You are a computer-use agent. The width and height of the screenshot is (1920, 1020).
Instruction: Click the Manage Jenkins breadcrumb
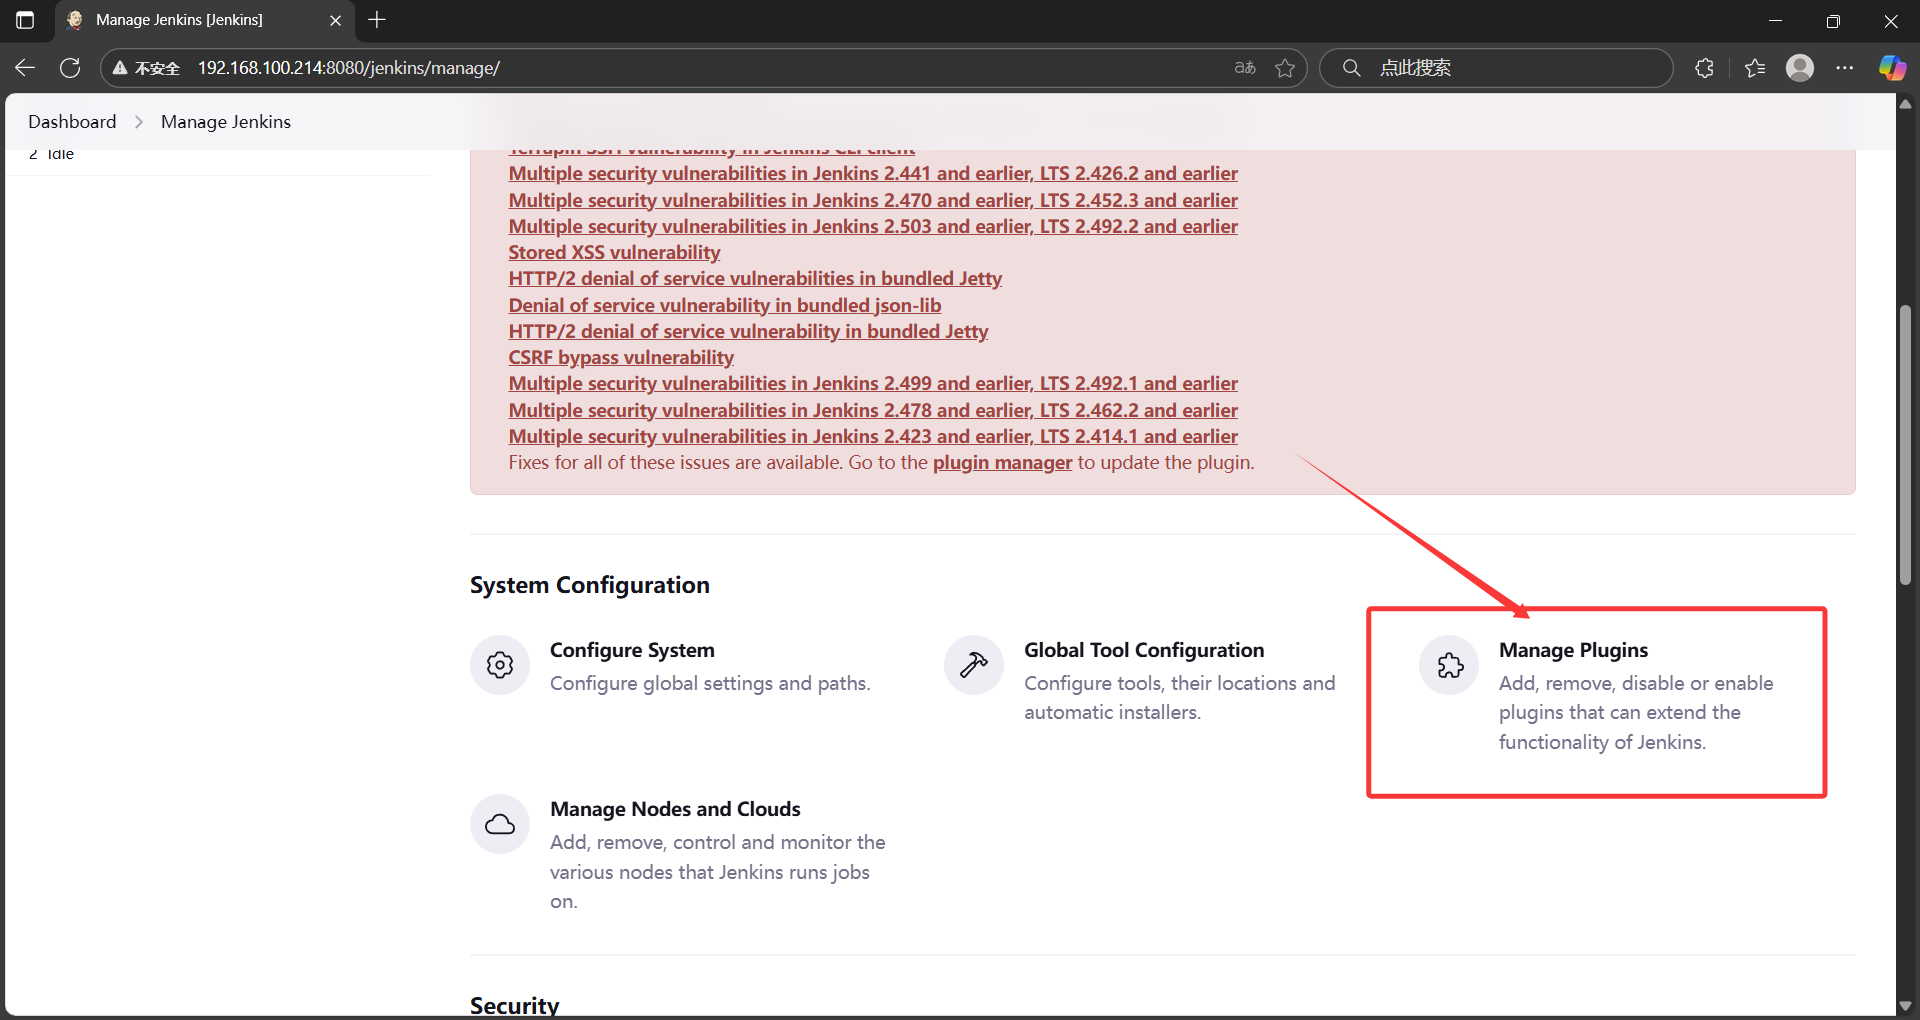226,121
